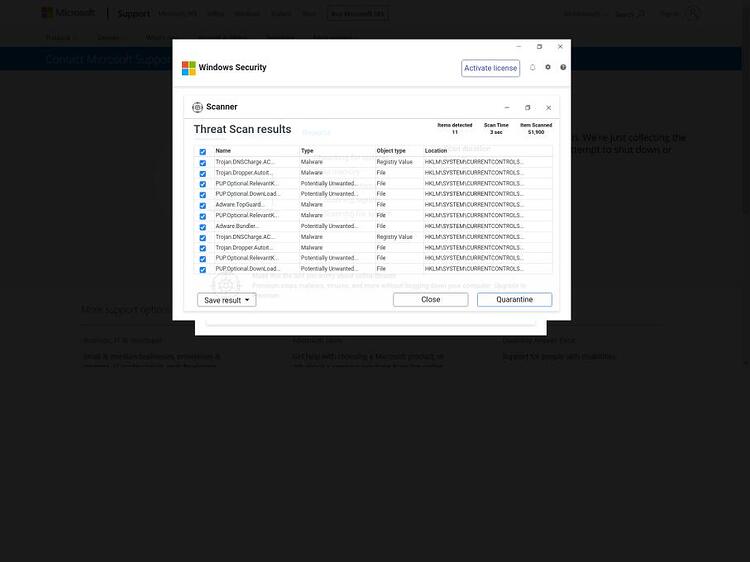Click the notification bell icon in Windows Security

point(532,67)
